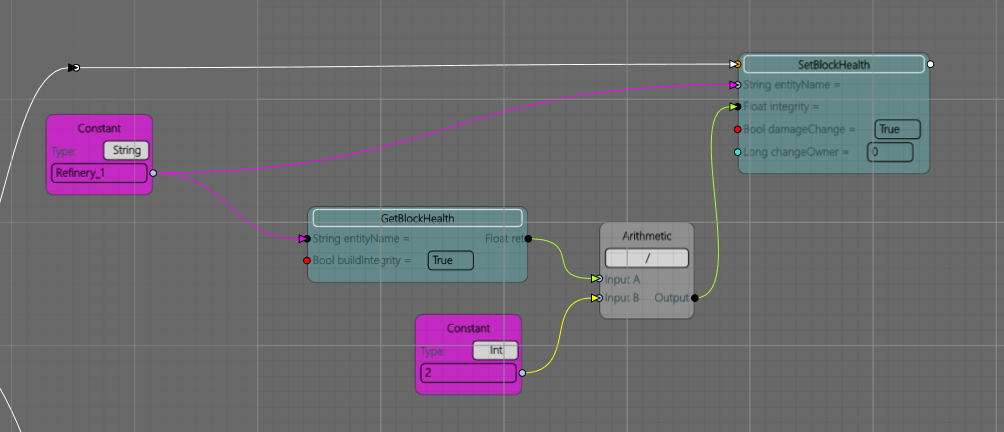Screen dimensions: 1004x432
Task: Click the Float integrity input pin
Action: [736, 107]
